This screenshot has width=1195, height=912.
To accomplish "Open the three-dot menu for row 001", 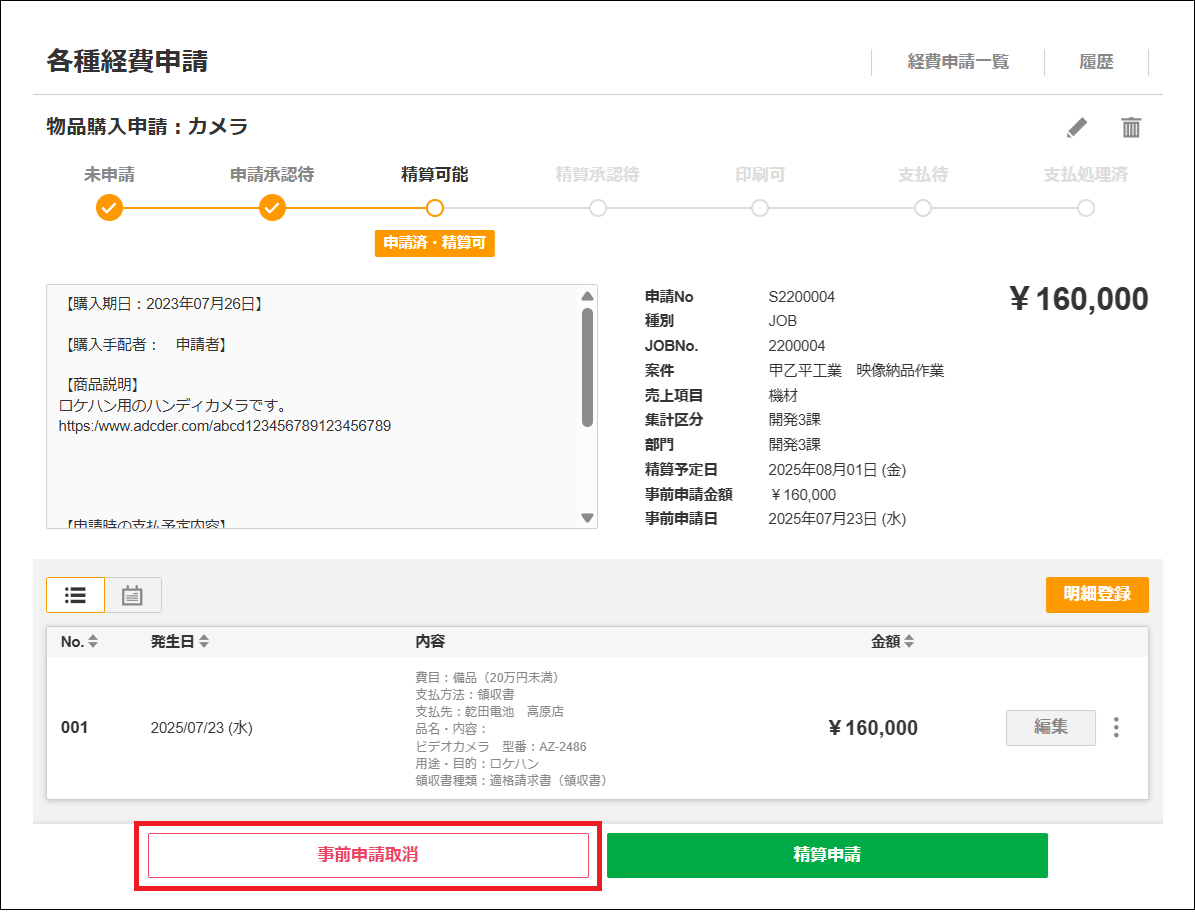I will pos(1116,728).
